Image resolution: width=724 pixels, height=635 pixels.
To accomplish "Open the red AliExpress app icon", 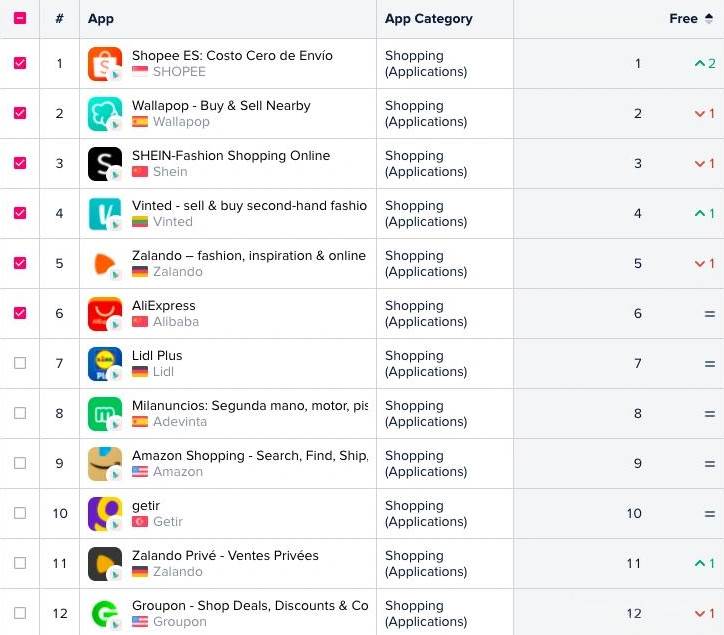I will (105, 314).
